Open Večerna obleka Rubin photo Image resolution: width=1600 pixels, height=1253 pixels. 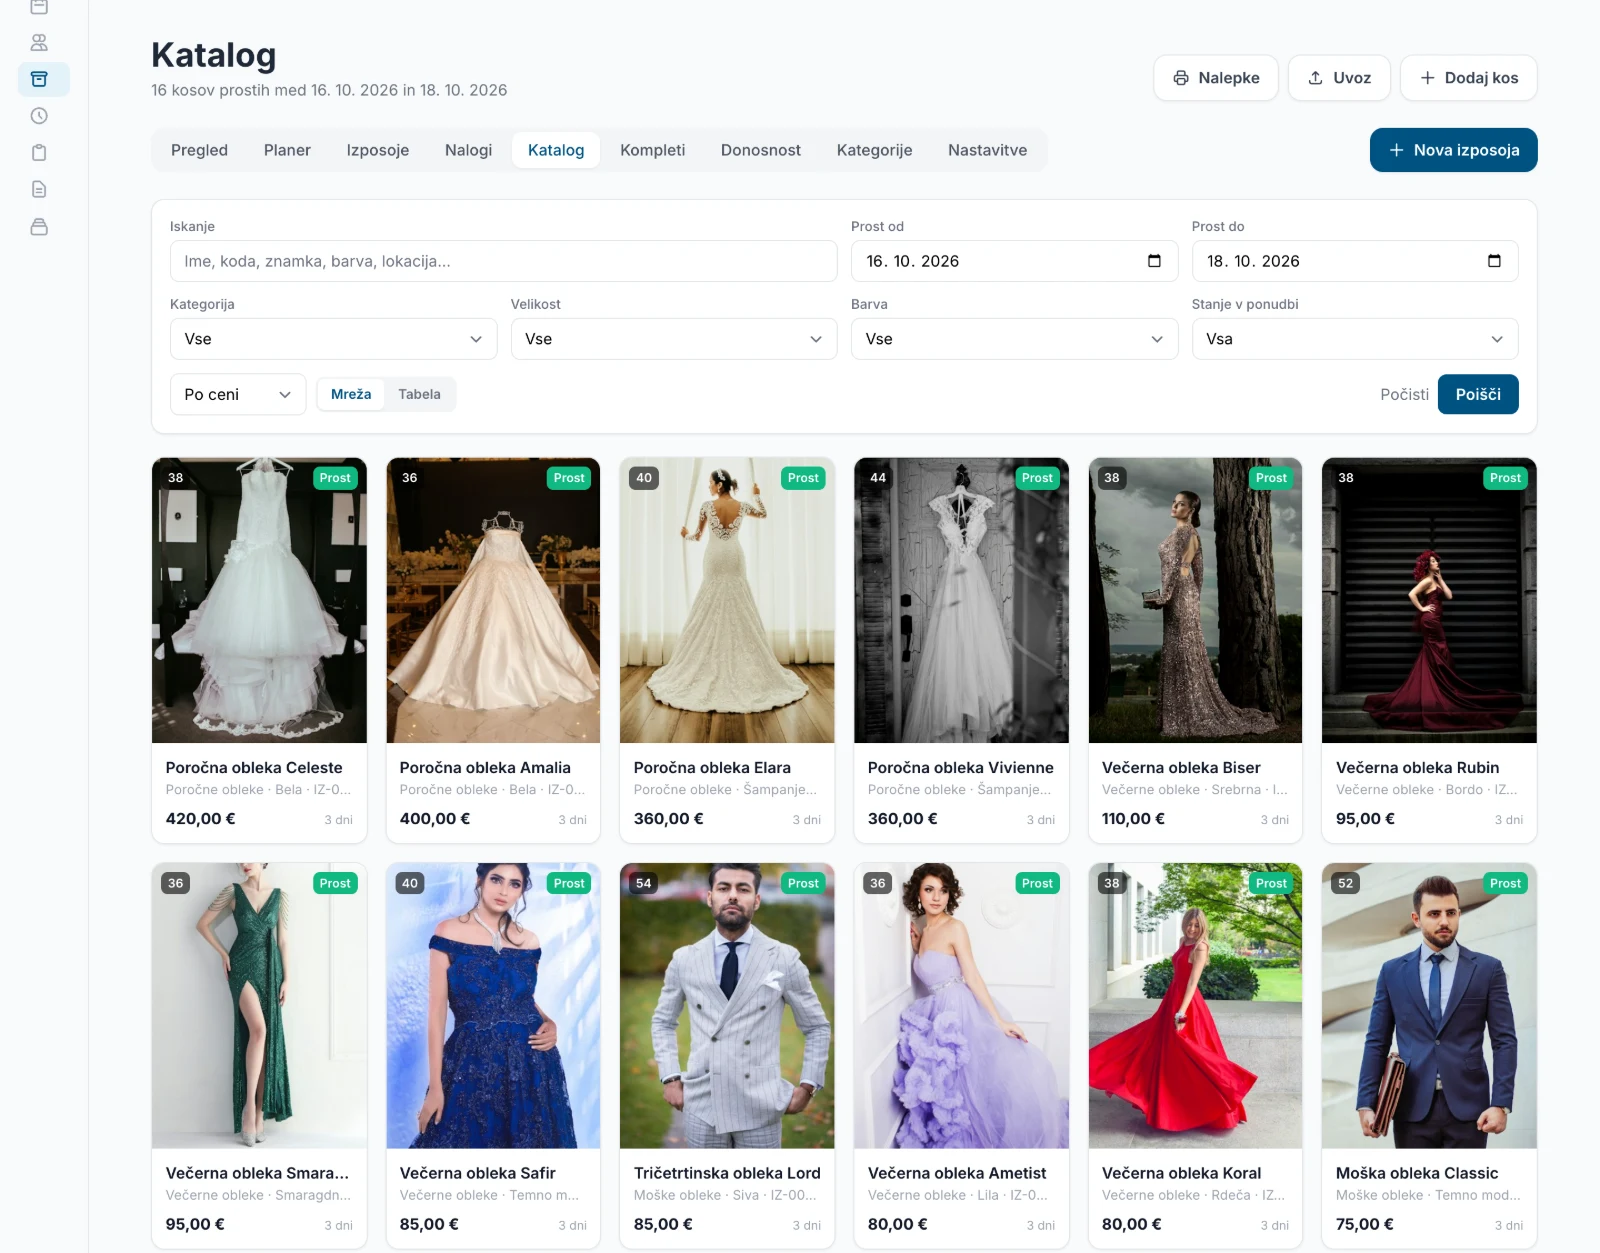[1429, 600]
